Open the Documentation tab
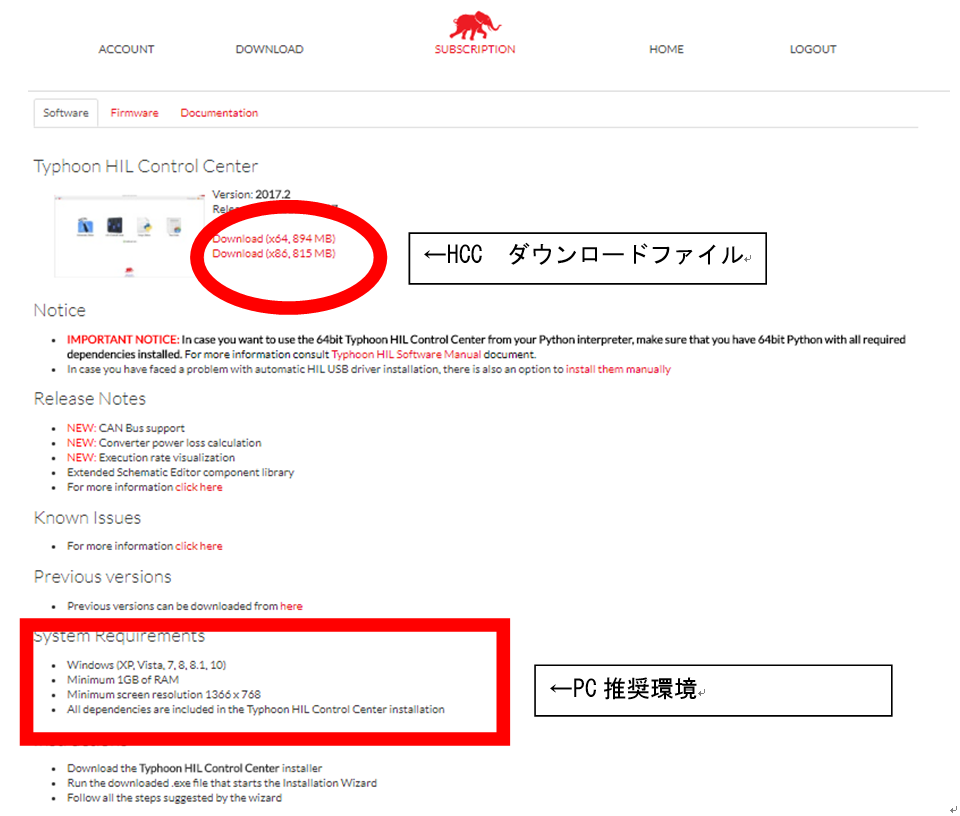Viewport: 960px width, 816px height. point(219,113)
